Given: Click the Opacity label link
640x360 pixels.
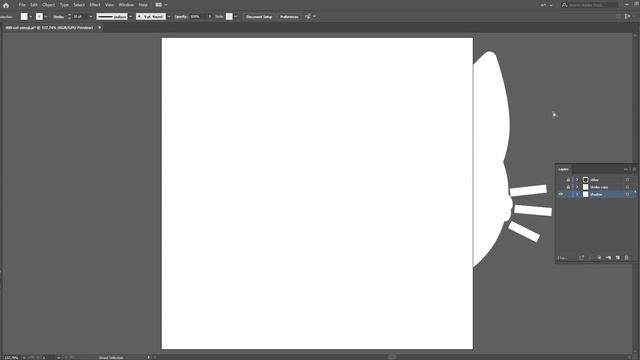Looking at the screenshot, I should 180,17.
